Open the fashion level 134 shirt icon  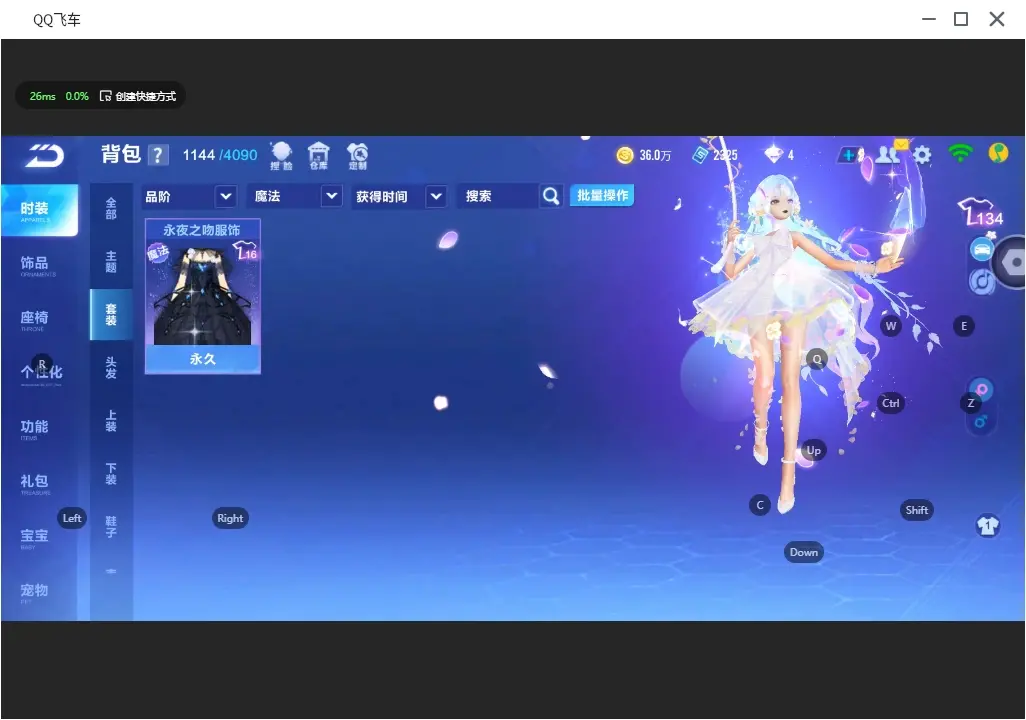[980, 211]
